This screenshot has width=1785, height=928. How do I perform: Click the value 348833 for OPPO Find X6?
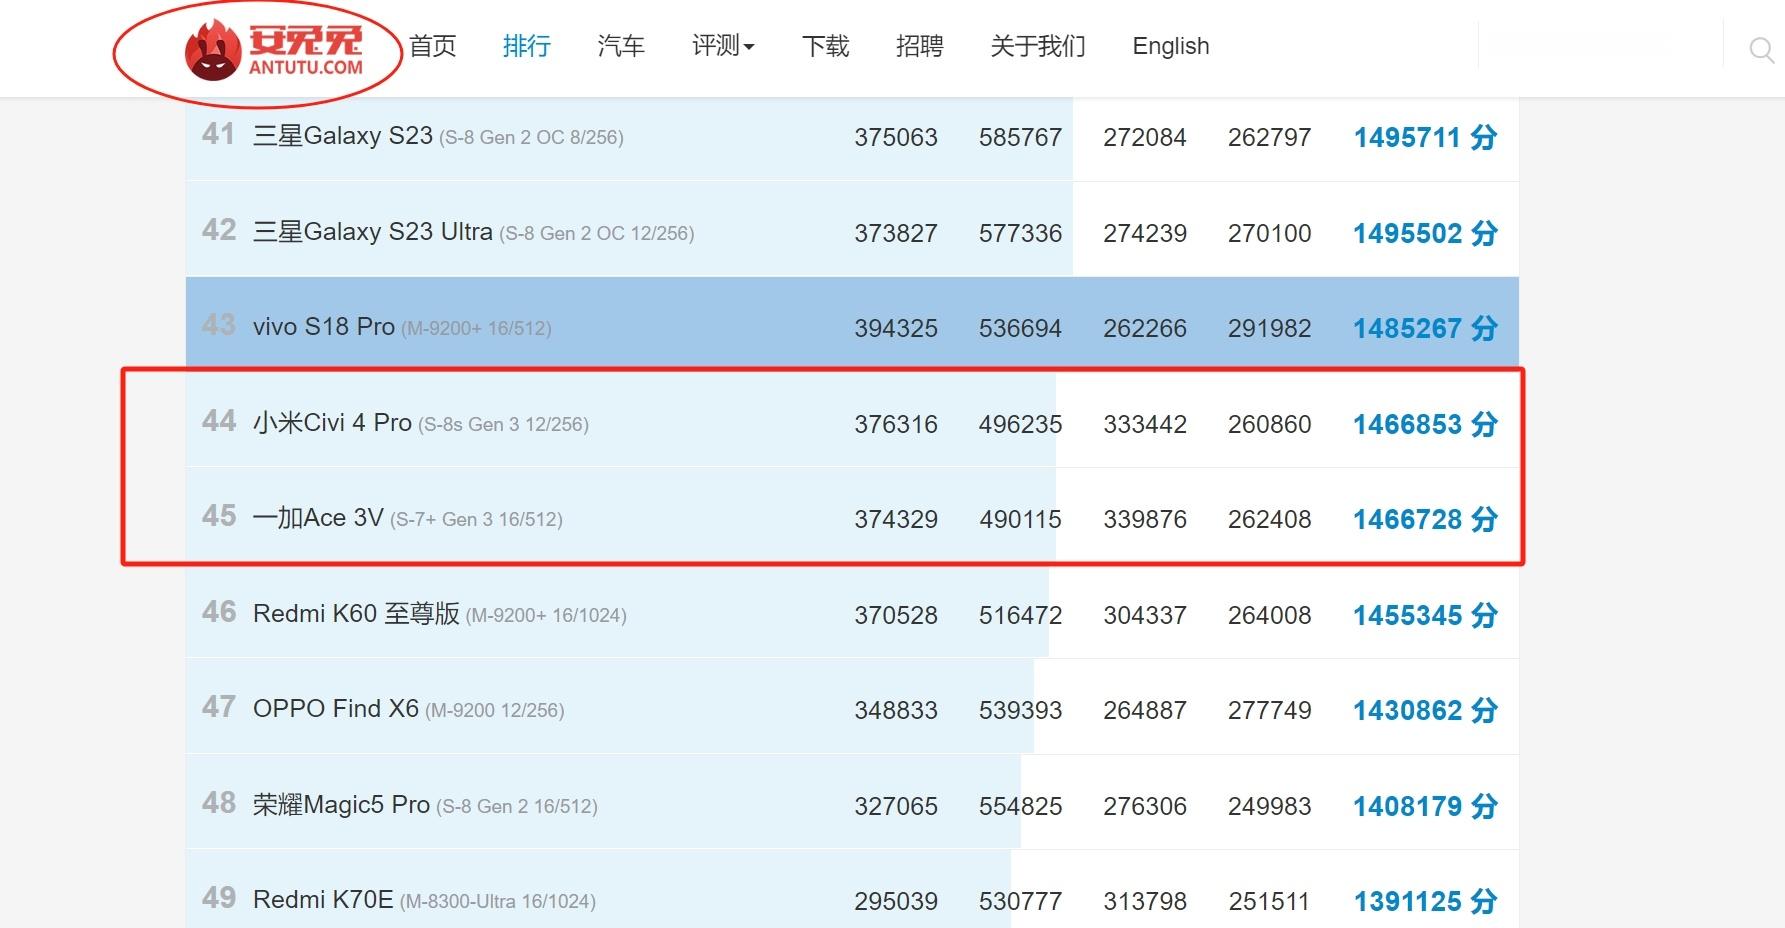(x=896, y=710)
